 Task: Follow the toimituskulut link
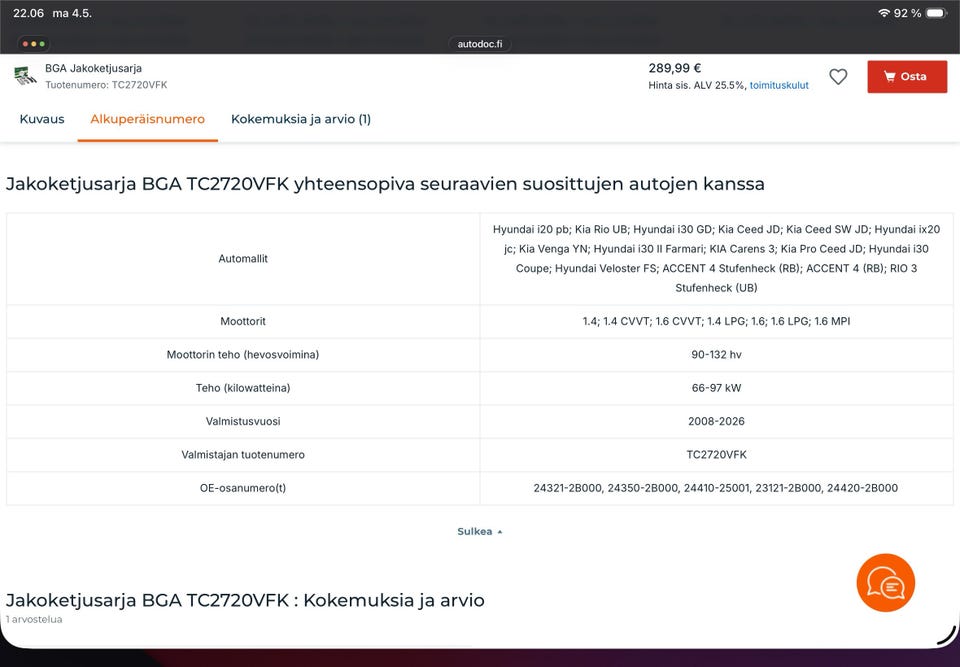[779, 85]
